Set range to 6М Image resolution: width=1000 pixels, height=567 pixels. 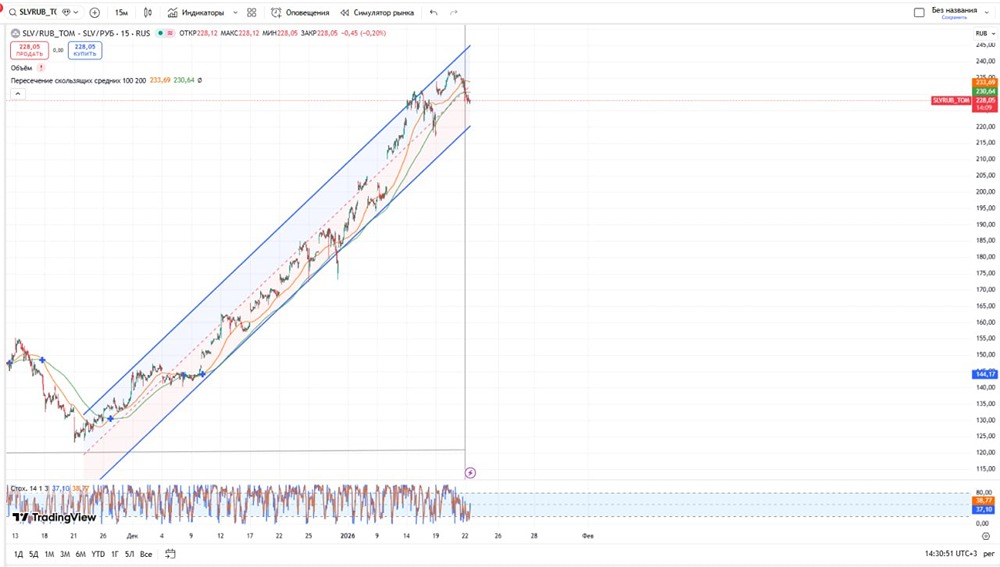pos(80,554)
